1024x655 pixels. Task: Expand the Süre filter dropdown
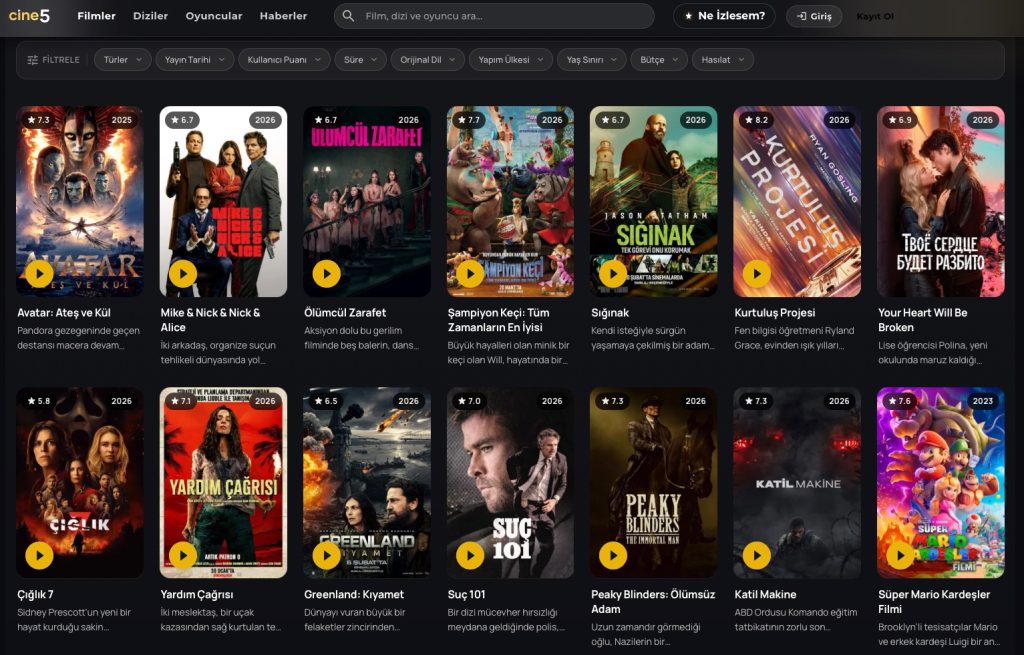click(x=360, y=59)
